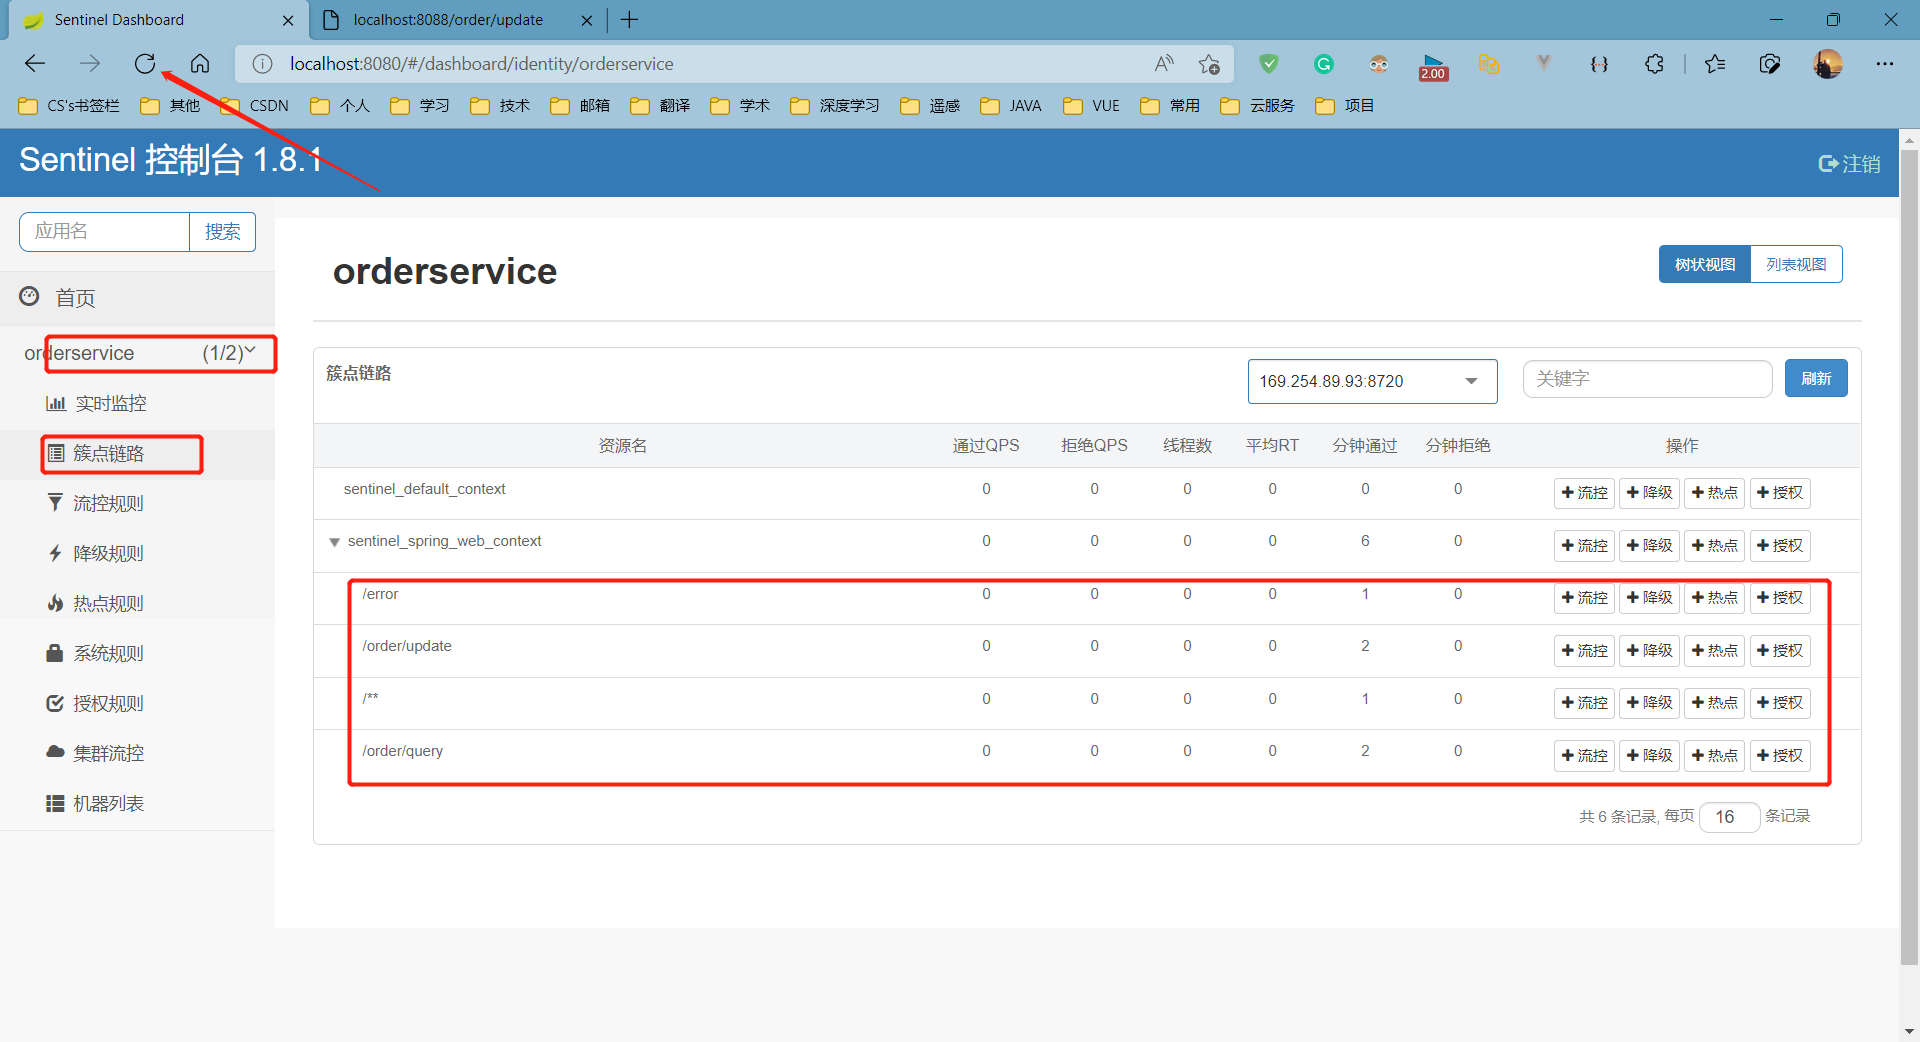Open the browser settings and more menu
The image size is (1920, 1042).
(x=1885, y=64)
